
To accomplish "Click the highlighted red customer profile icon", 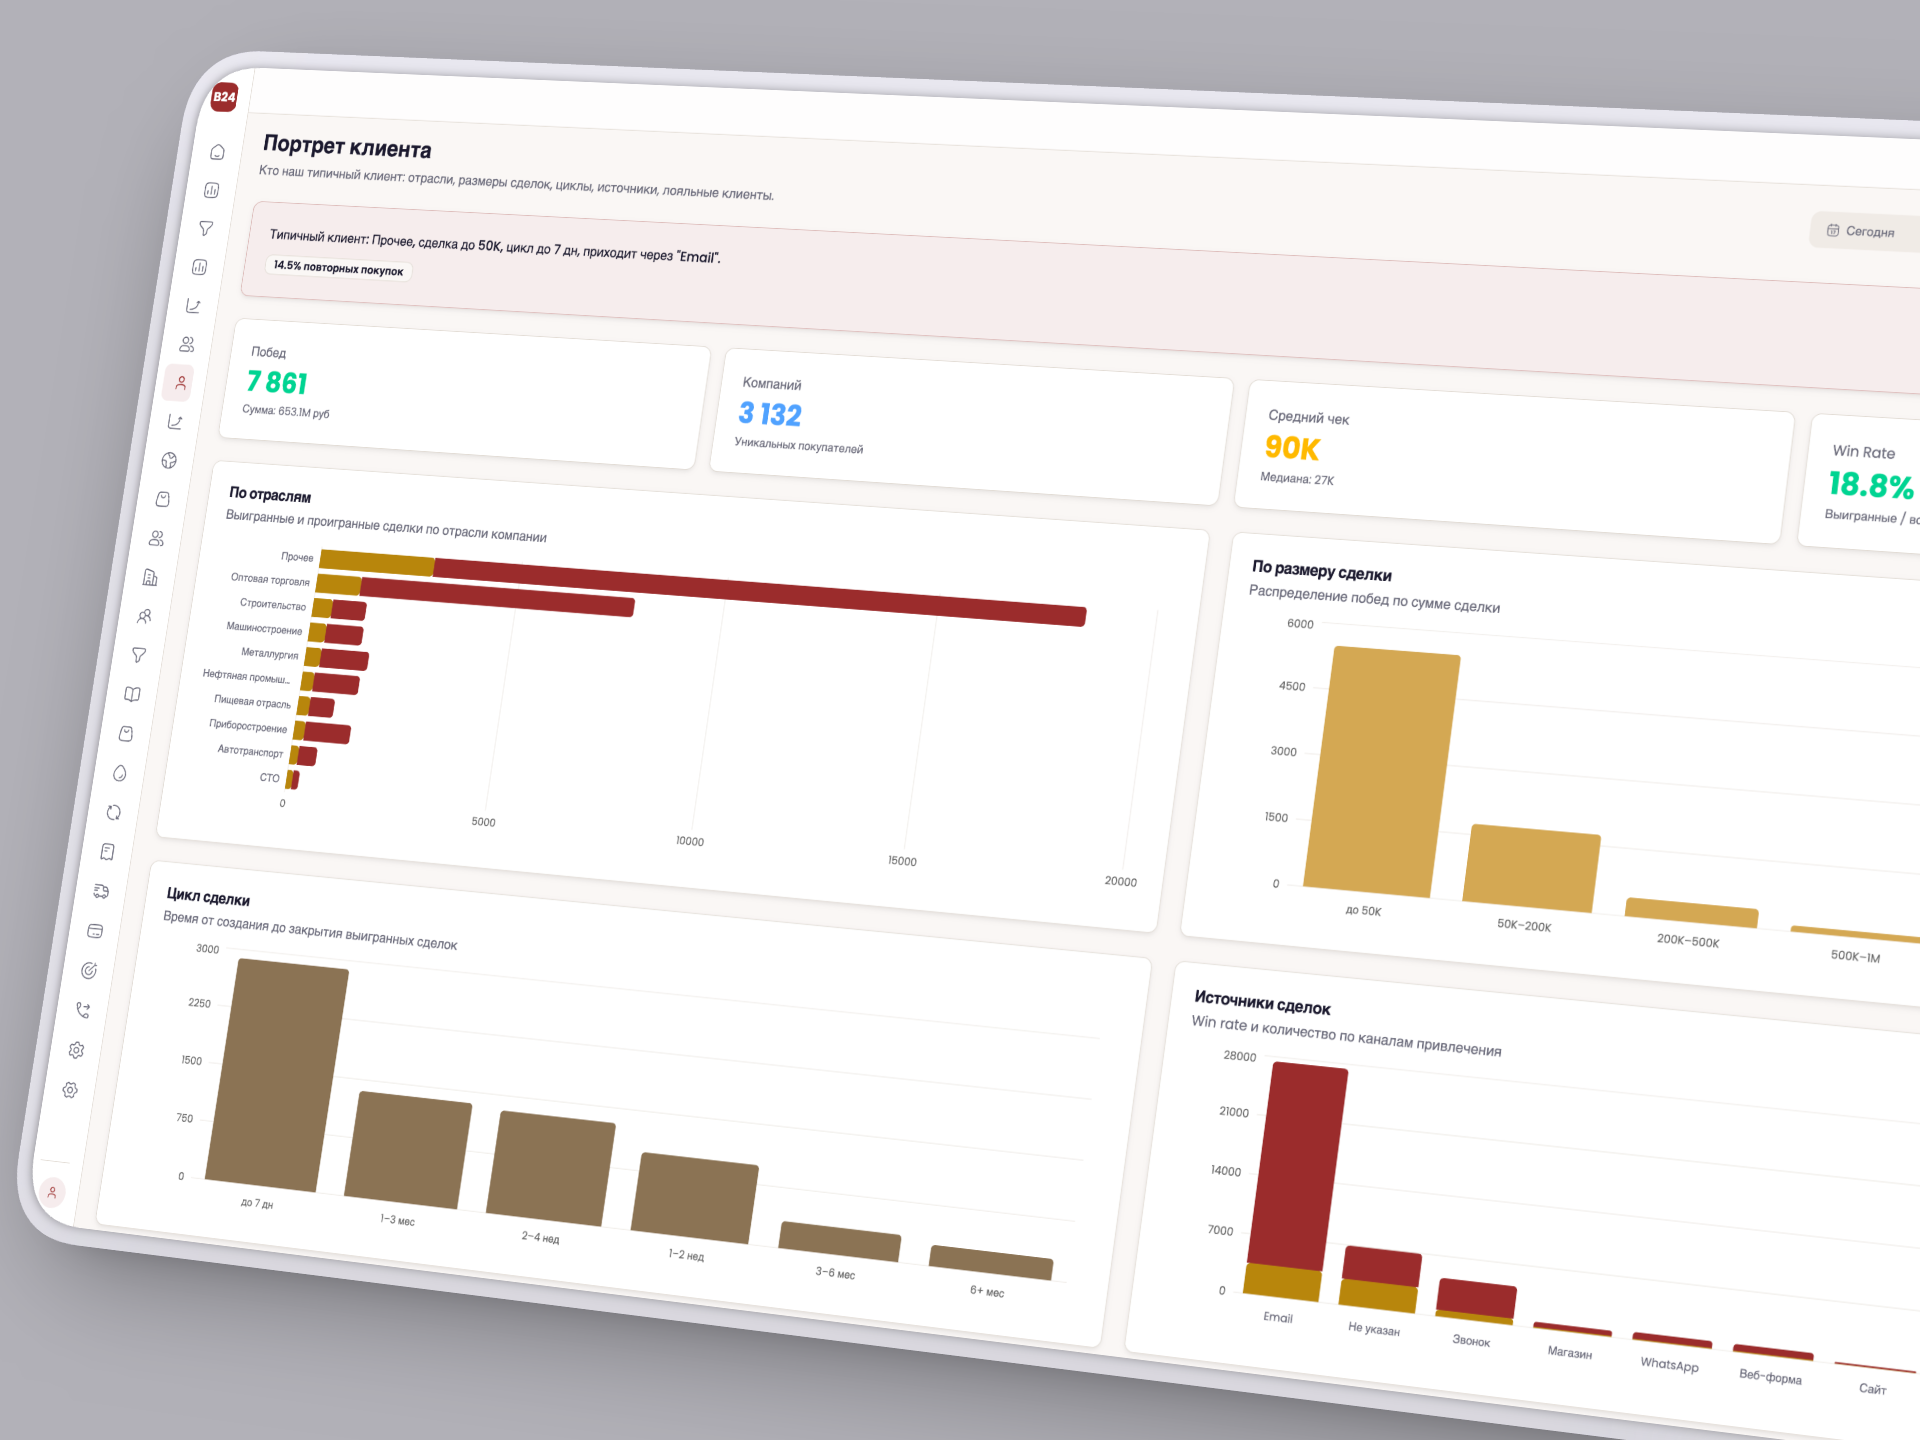I will 182,384.
